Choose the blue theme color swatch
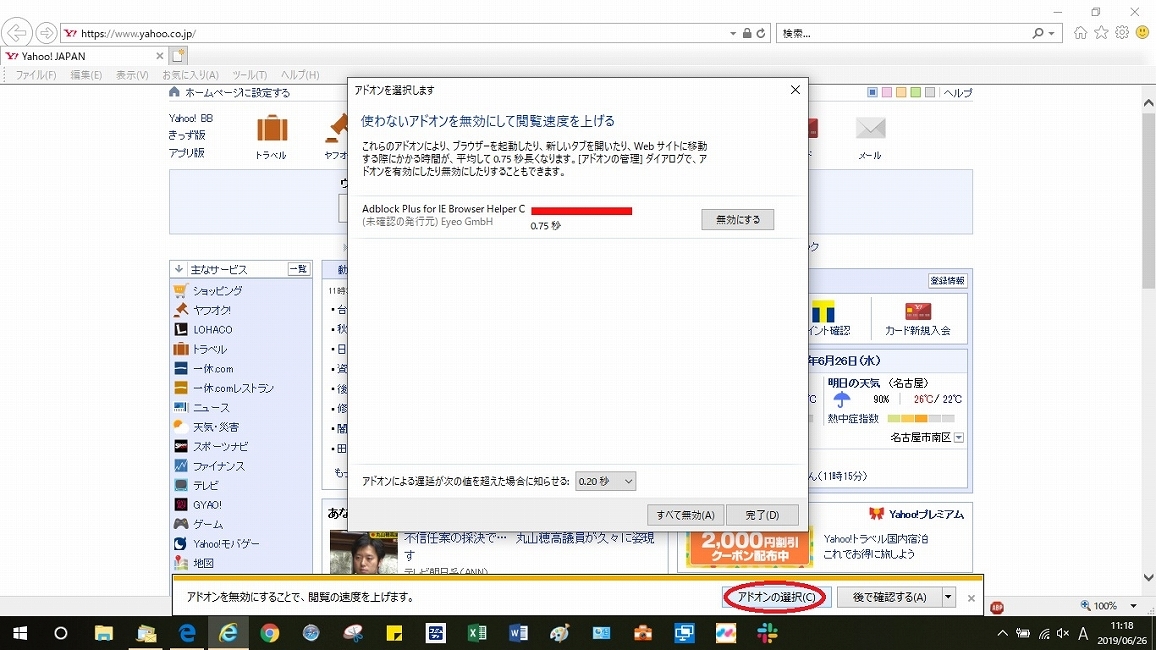 872,92
